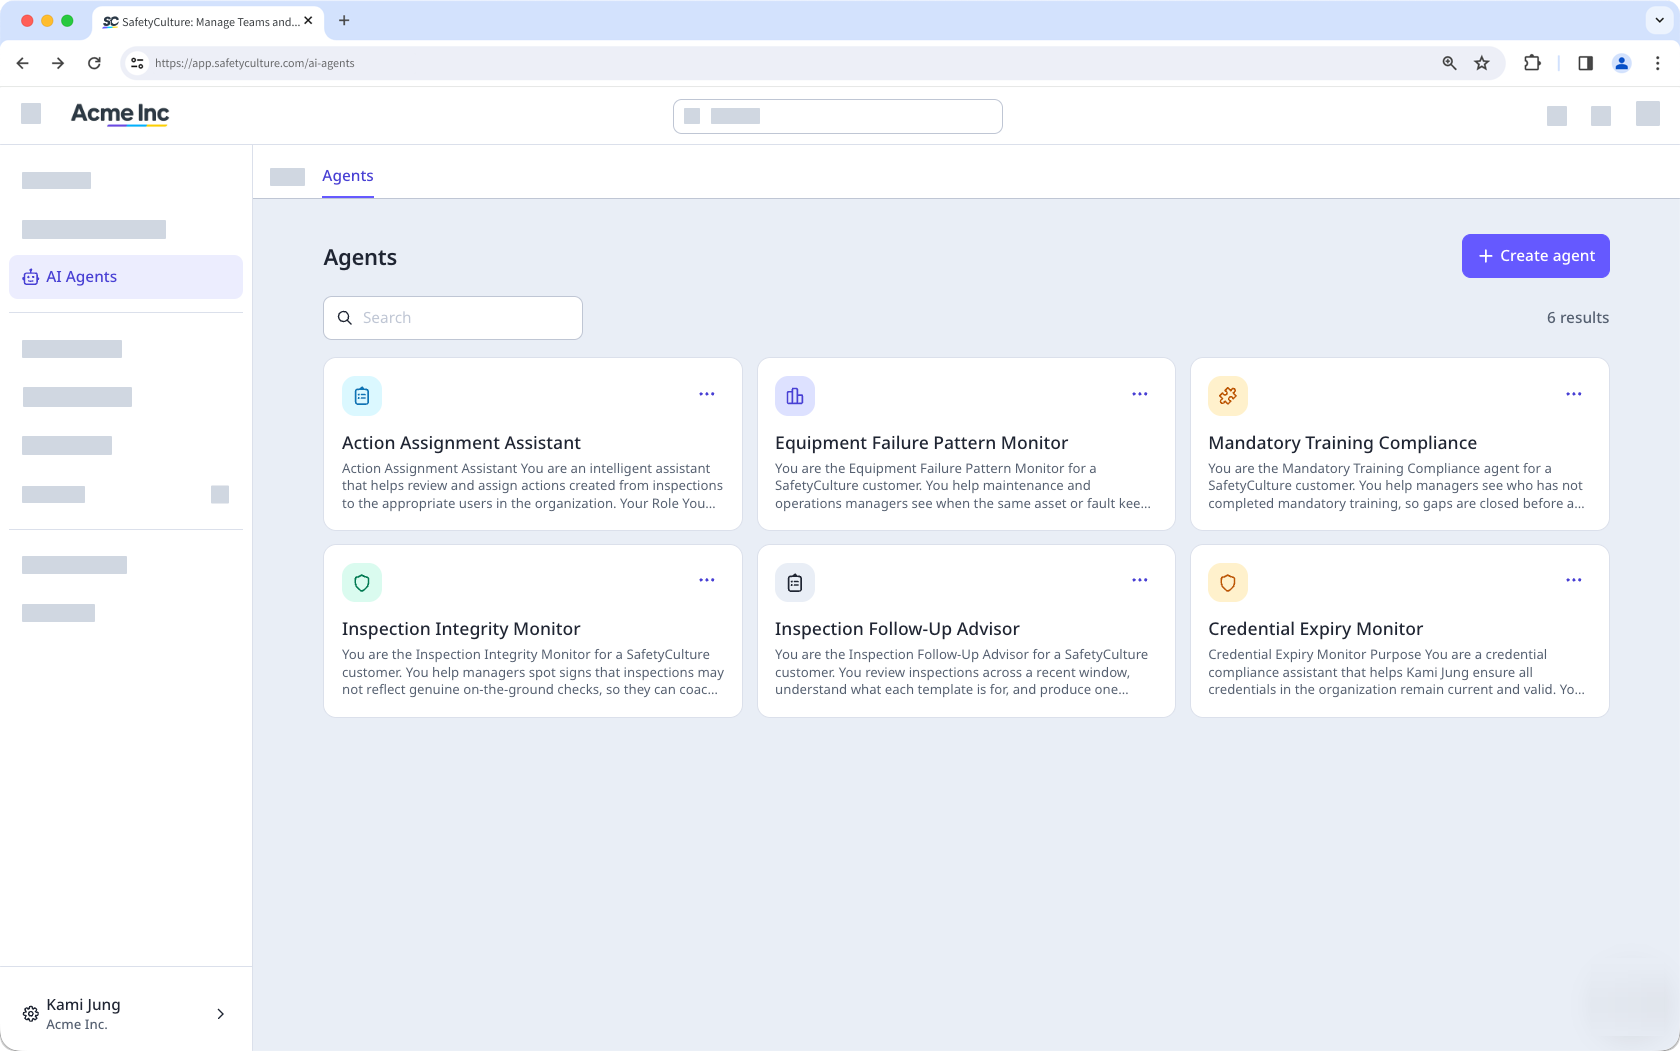Click the Inspection Integrity Monitor shield icon
The width and height of the screenshot is (1680, 1051).
(x=362, y=582)
